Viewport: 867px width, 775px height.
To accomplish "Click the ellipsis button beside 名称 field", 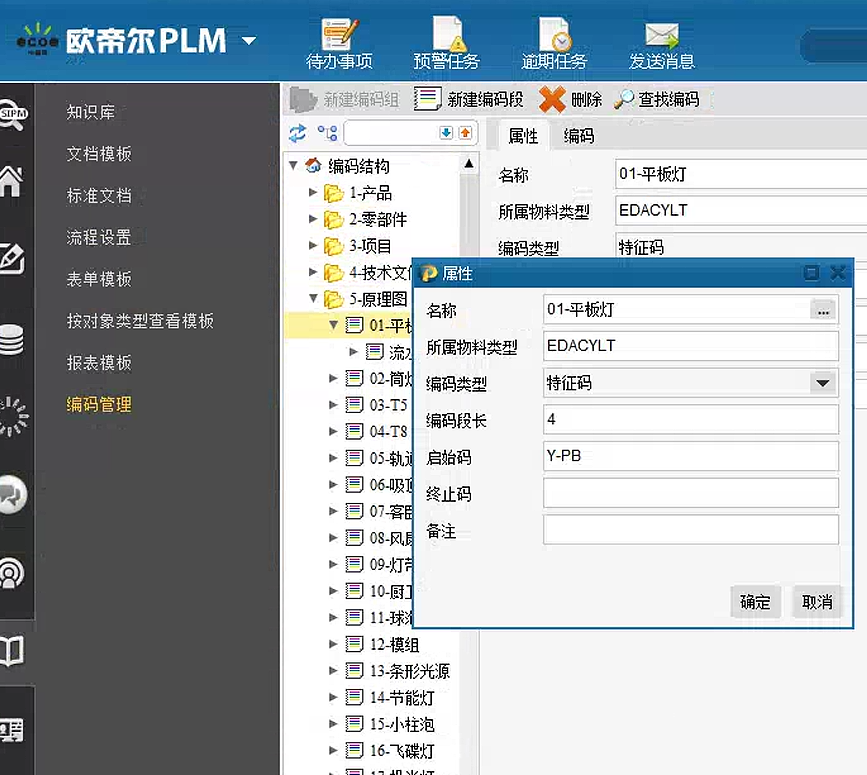I will (x=823, y=311).
